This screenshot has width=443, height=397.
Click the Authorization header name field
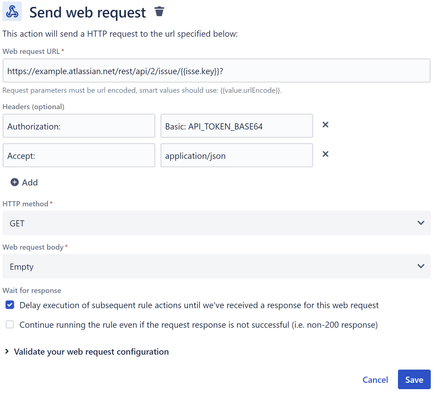[x=79, y=126]
